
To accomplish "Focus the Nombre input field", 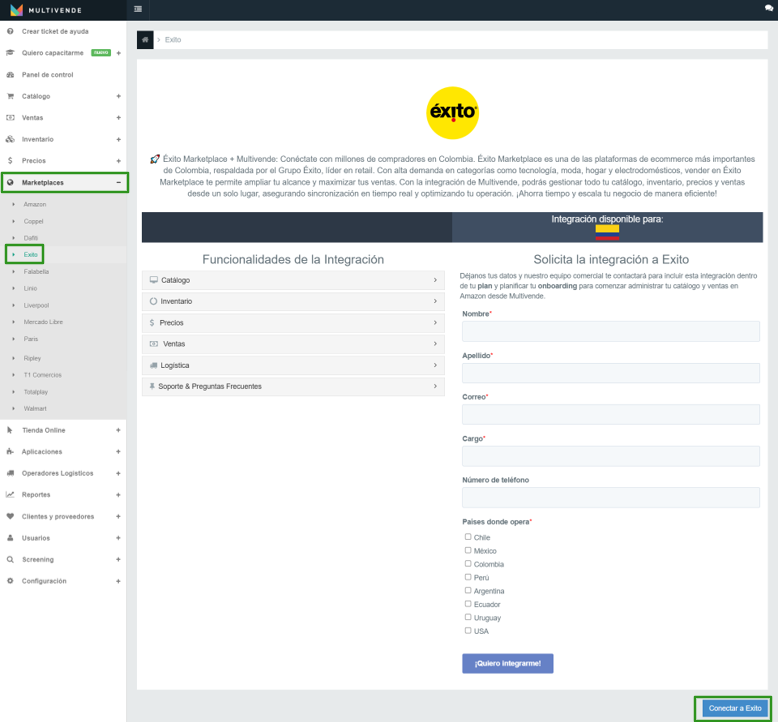I will click(x=611, y=331).
